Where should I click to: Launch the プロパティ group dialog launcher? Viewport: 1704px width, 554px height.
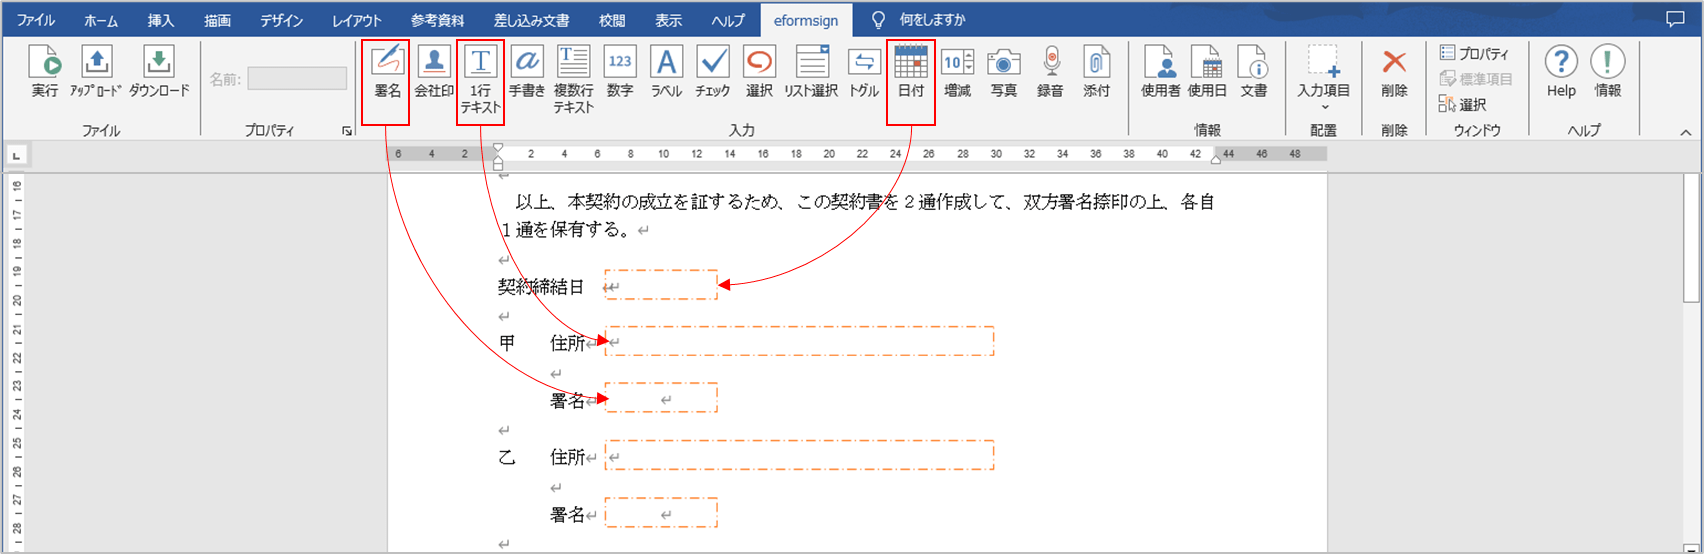[x=347, y=131]
